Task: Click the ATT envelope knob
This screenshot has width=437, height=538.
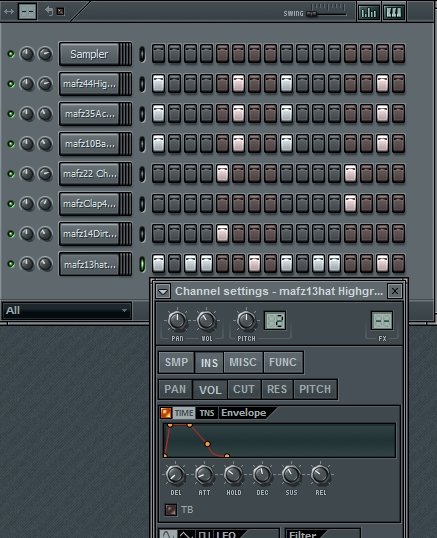Action: [204, 475]
